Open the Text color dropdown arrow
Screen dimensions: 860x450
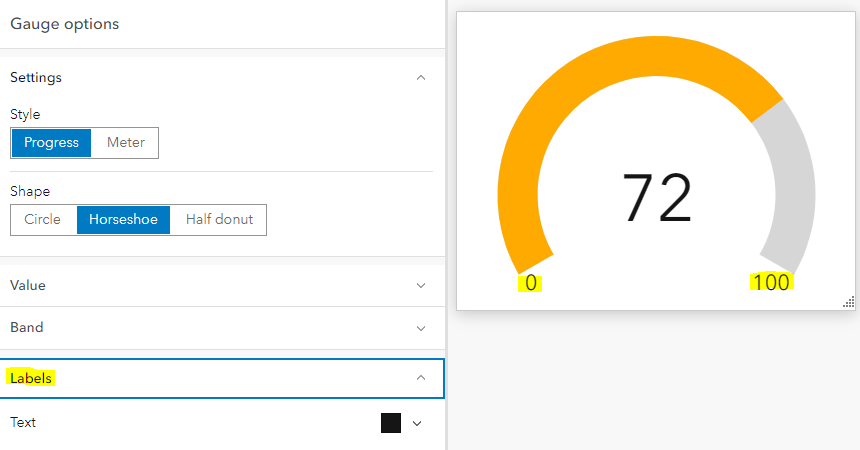tap(417, 423)
